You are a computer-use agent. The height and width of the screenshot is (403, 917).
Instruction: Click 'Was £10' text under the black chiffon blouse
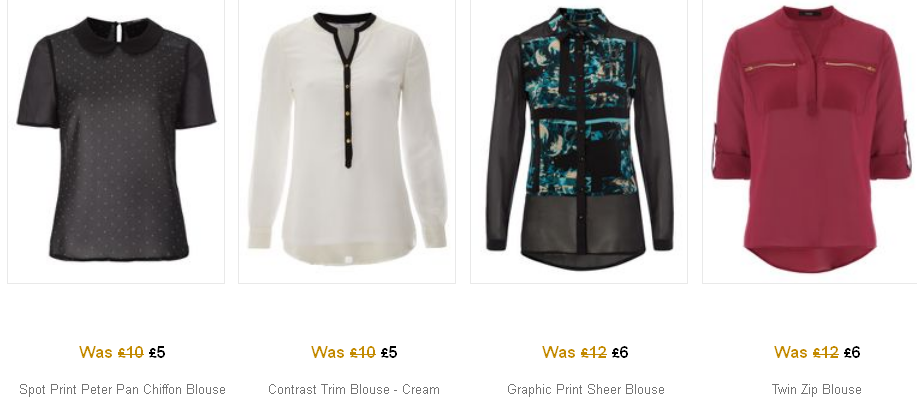click(111, 352)
